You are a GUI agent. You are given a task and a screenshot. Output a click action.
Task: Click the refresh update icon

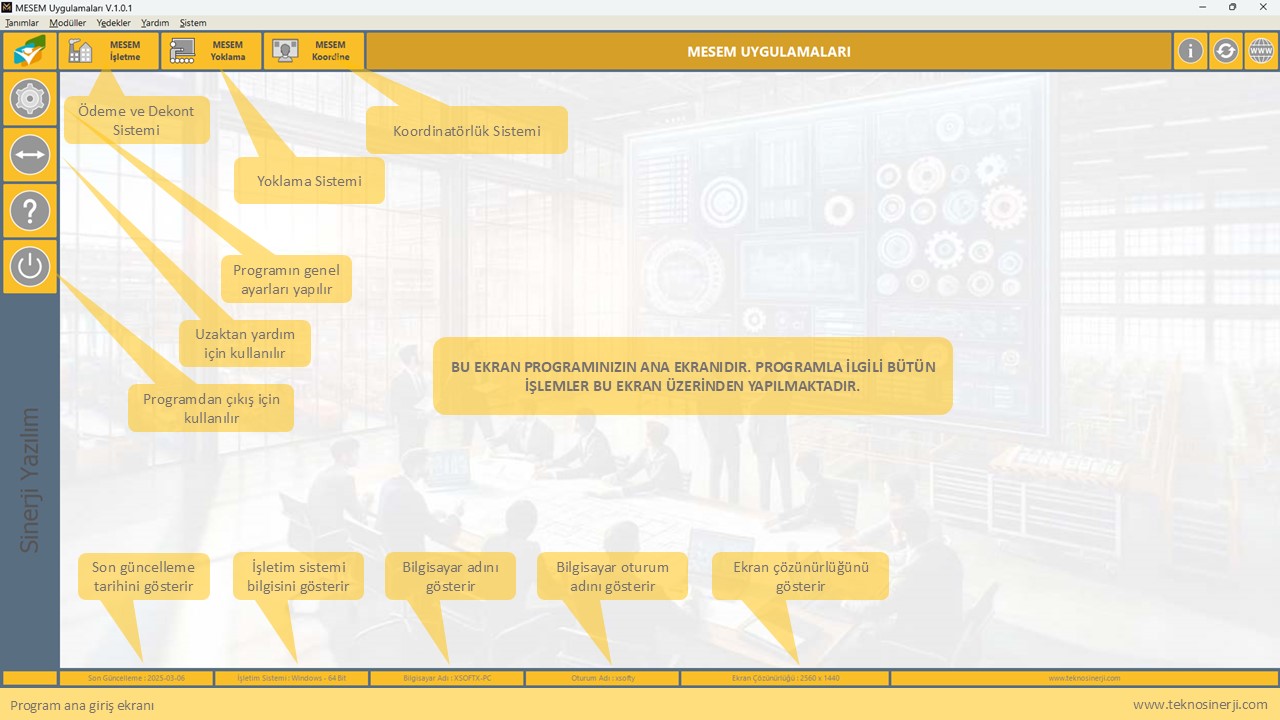pyautogui.click(x=1225, y=51)
